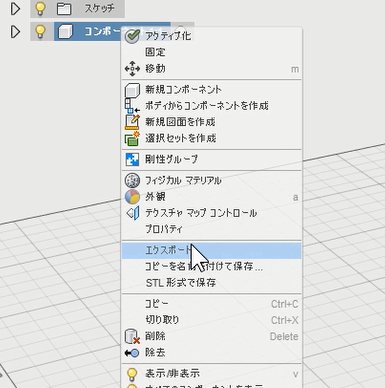Click the テクスチャ マップ コントロール icon
Screen dimensions: 385x388
(x=132, y=213)
